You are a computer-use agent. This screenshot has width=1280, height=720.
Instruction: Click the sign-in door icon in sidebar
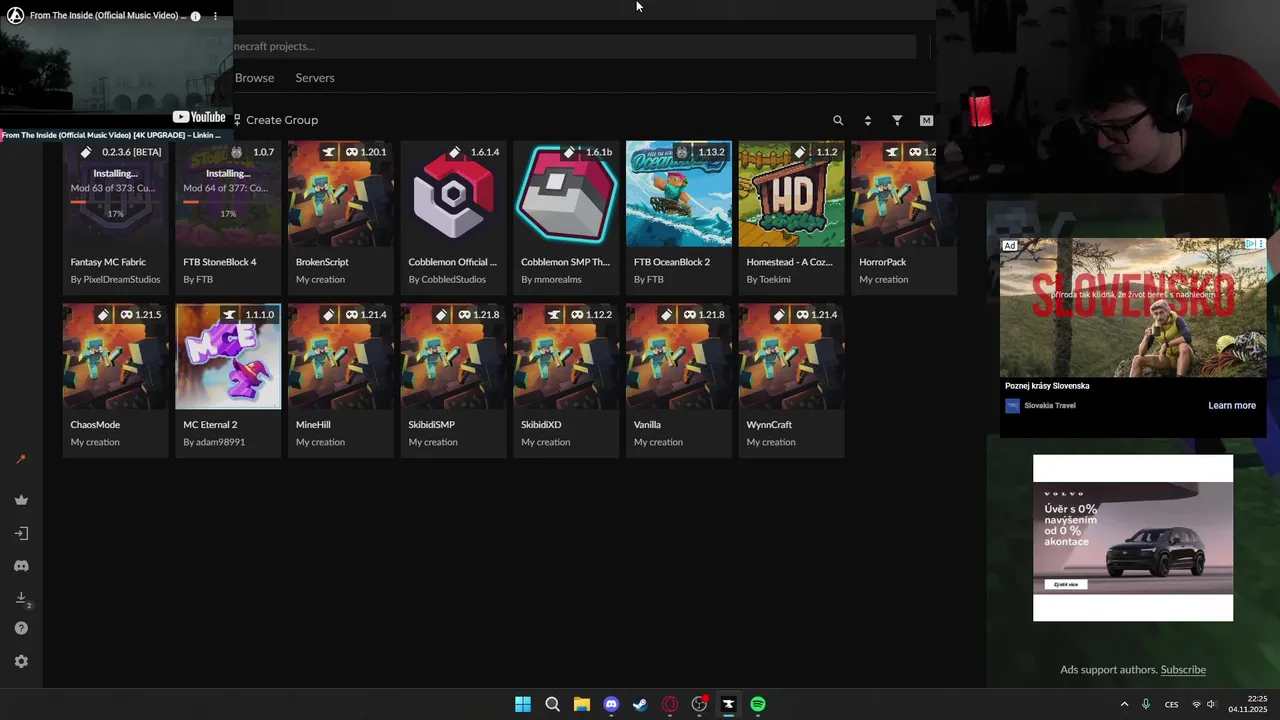21,533
